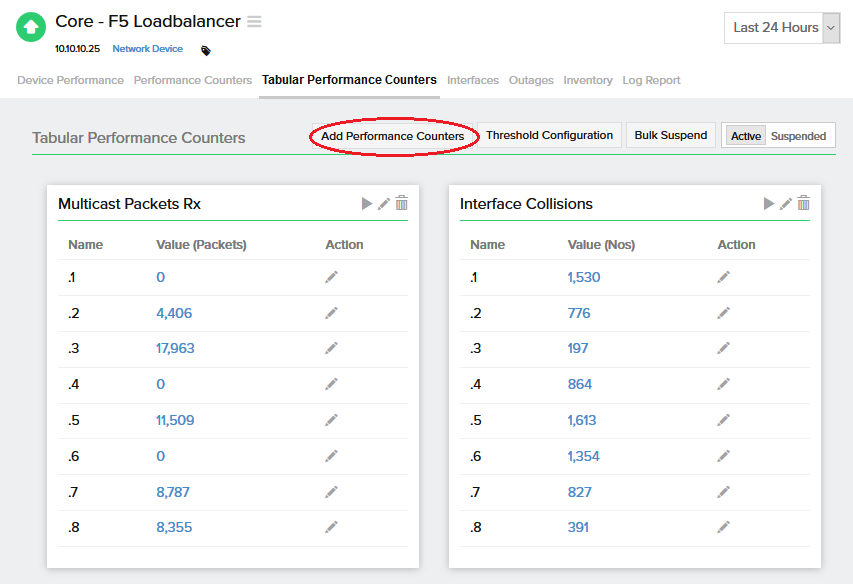Edit the Multicast Packets Rx card with pencil icon
The width and height of the screenshot is (853, 584).
coord(384,203)
